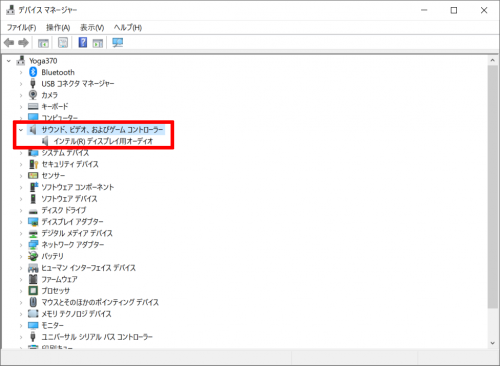Select インテル(R) ディスプレイ用オーディオ device
The width and height of the screenshot is (500, 366).
[x=103, y=141]
